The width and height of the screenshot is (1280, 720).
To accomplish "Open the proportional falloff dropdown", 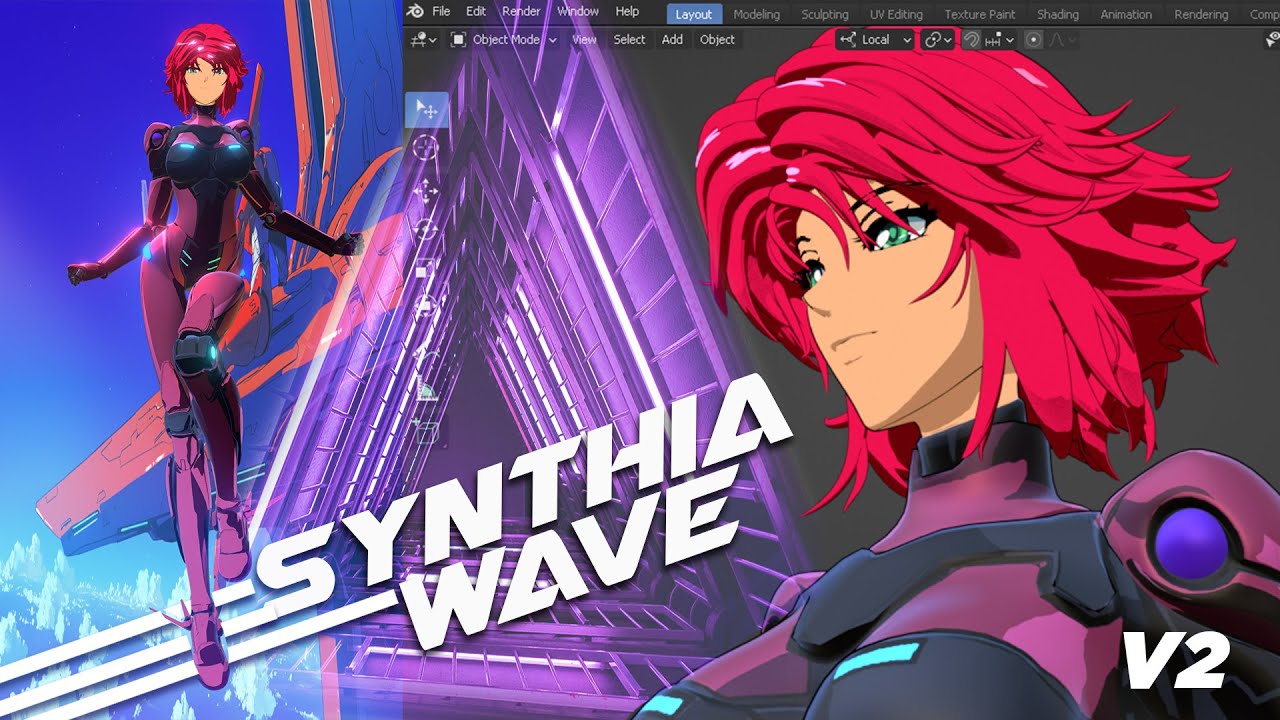I will coord(1062,40).
